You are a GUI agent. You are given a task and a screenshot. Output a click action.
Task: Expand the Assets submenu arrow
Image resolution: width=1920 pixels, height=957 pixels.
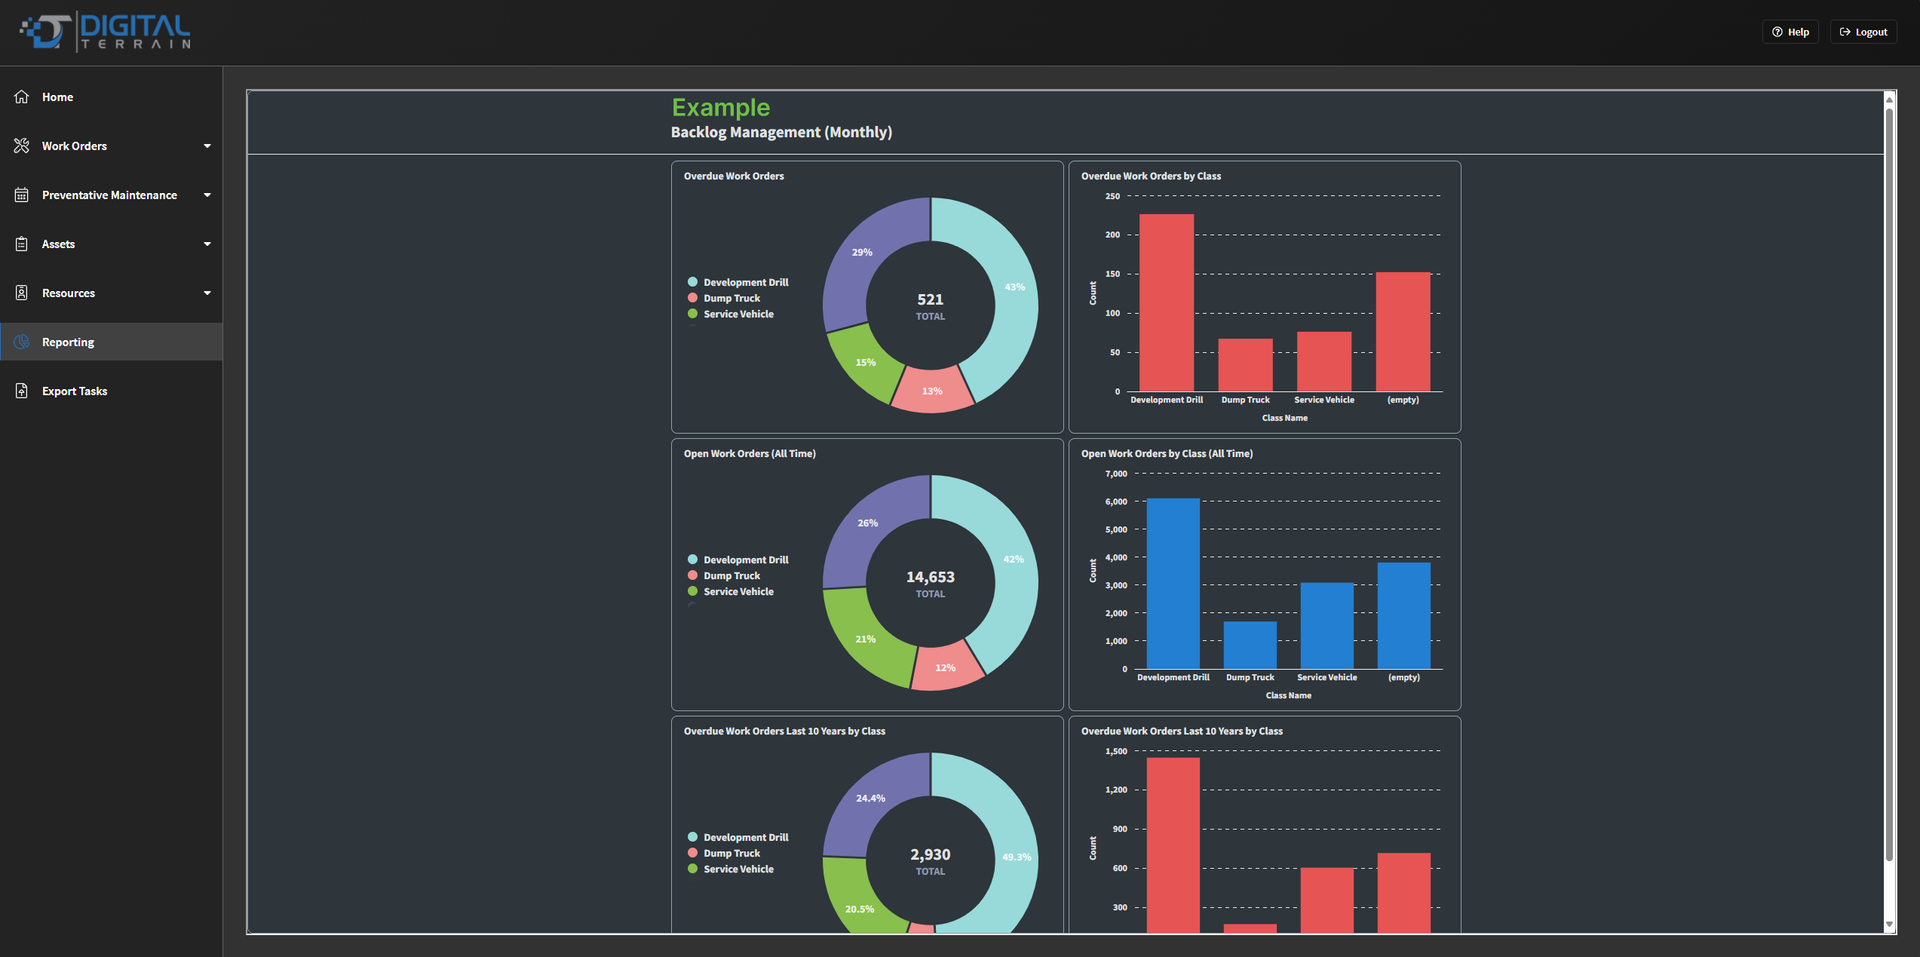pyautogui.click(x=207, y=244)
